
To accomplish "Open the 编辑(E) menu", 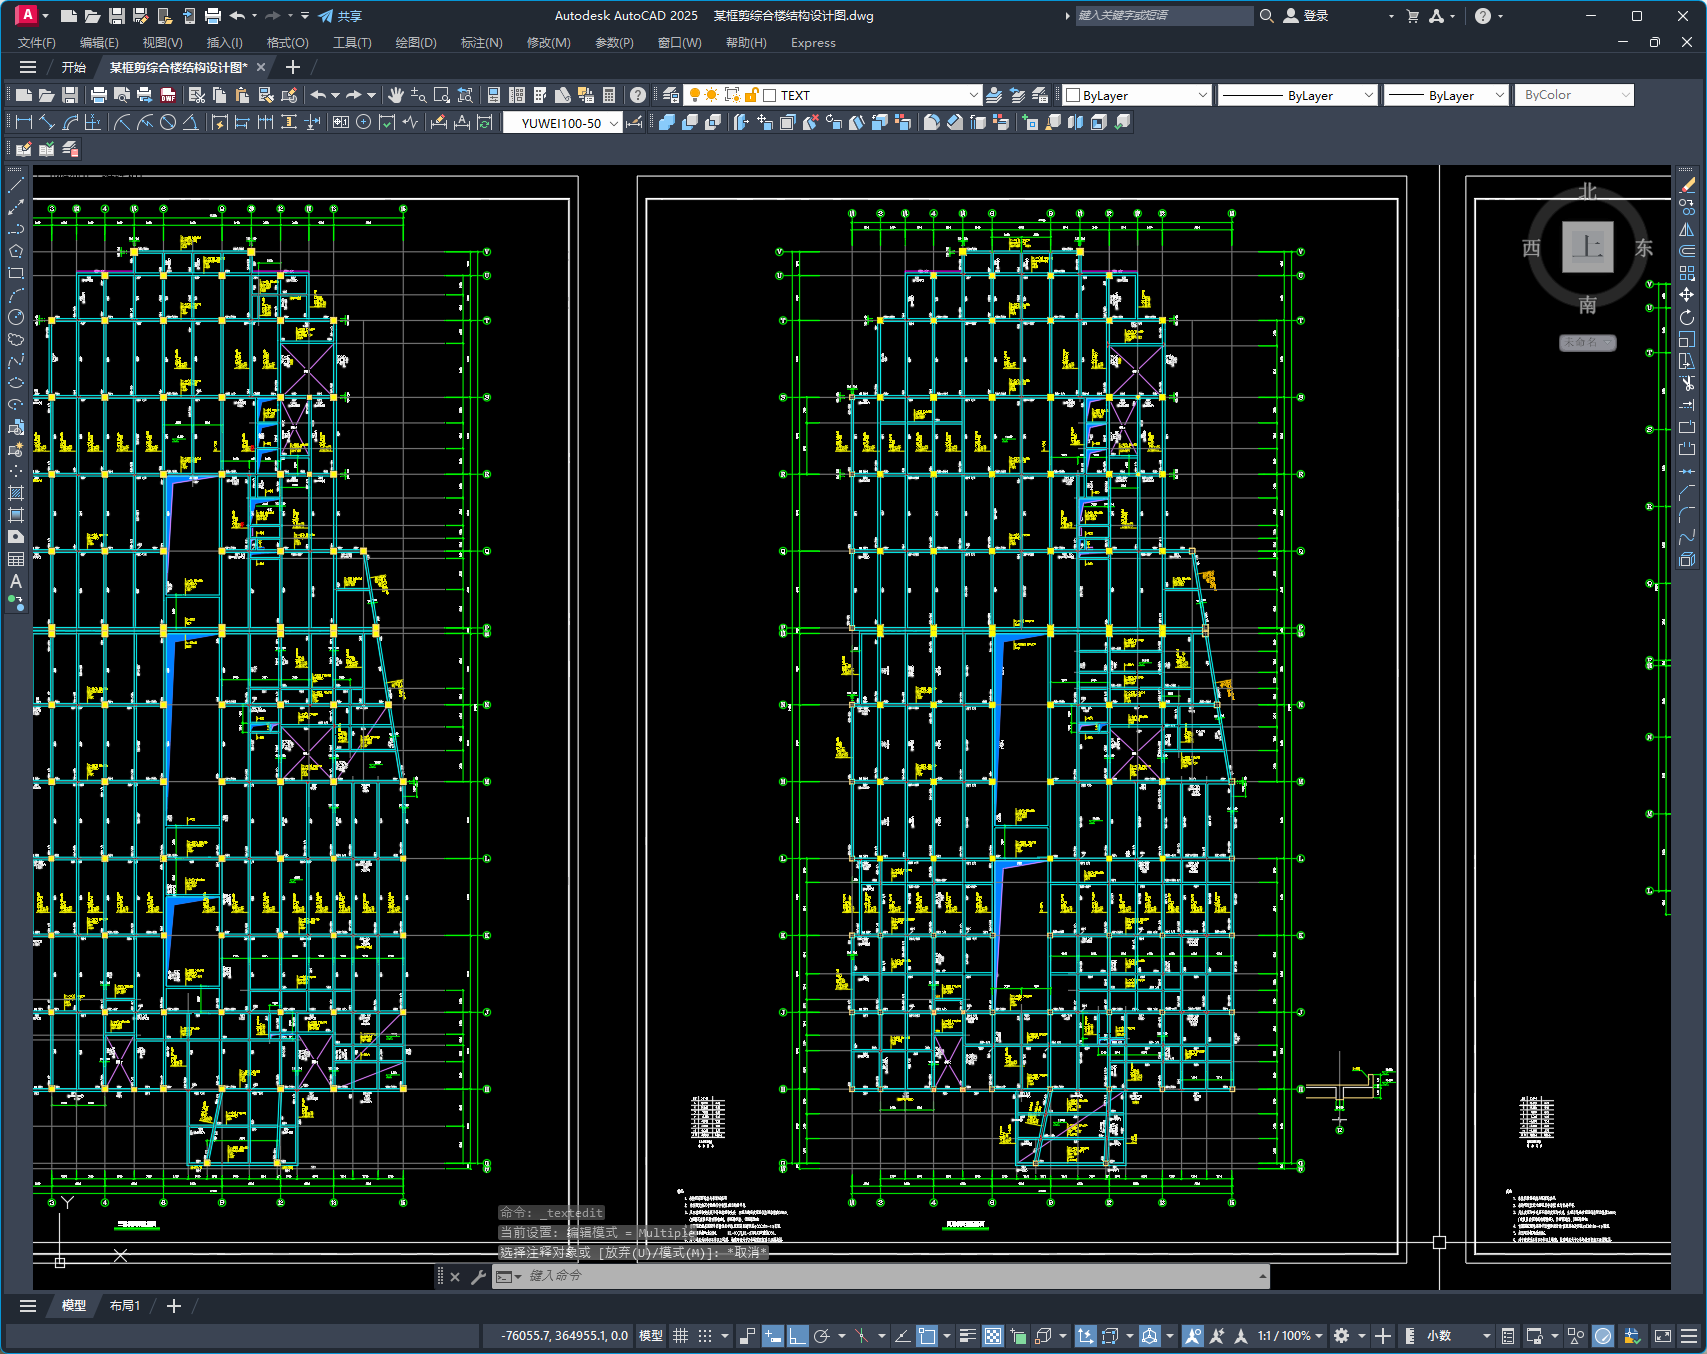I will click(x=99, y=43).
